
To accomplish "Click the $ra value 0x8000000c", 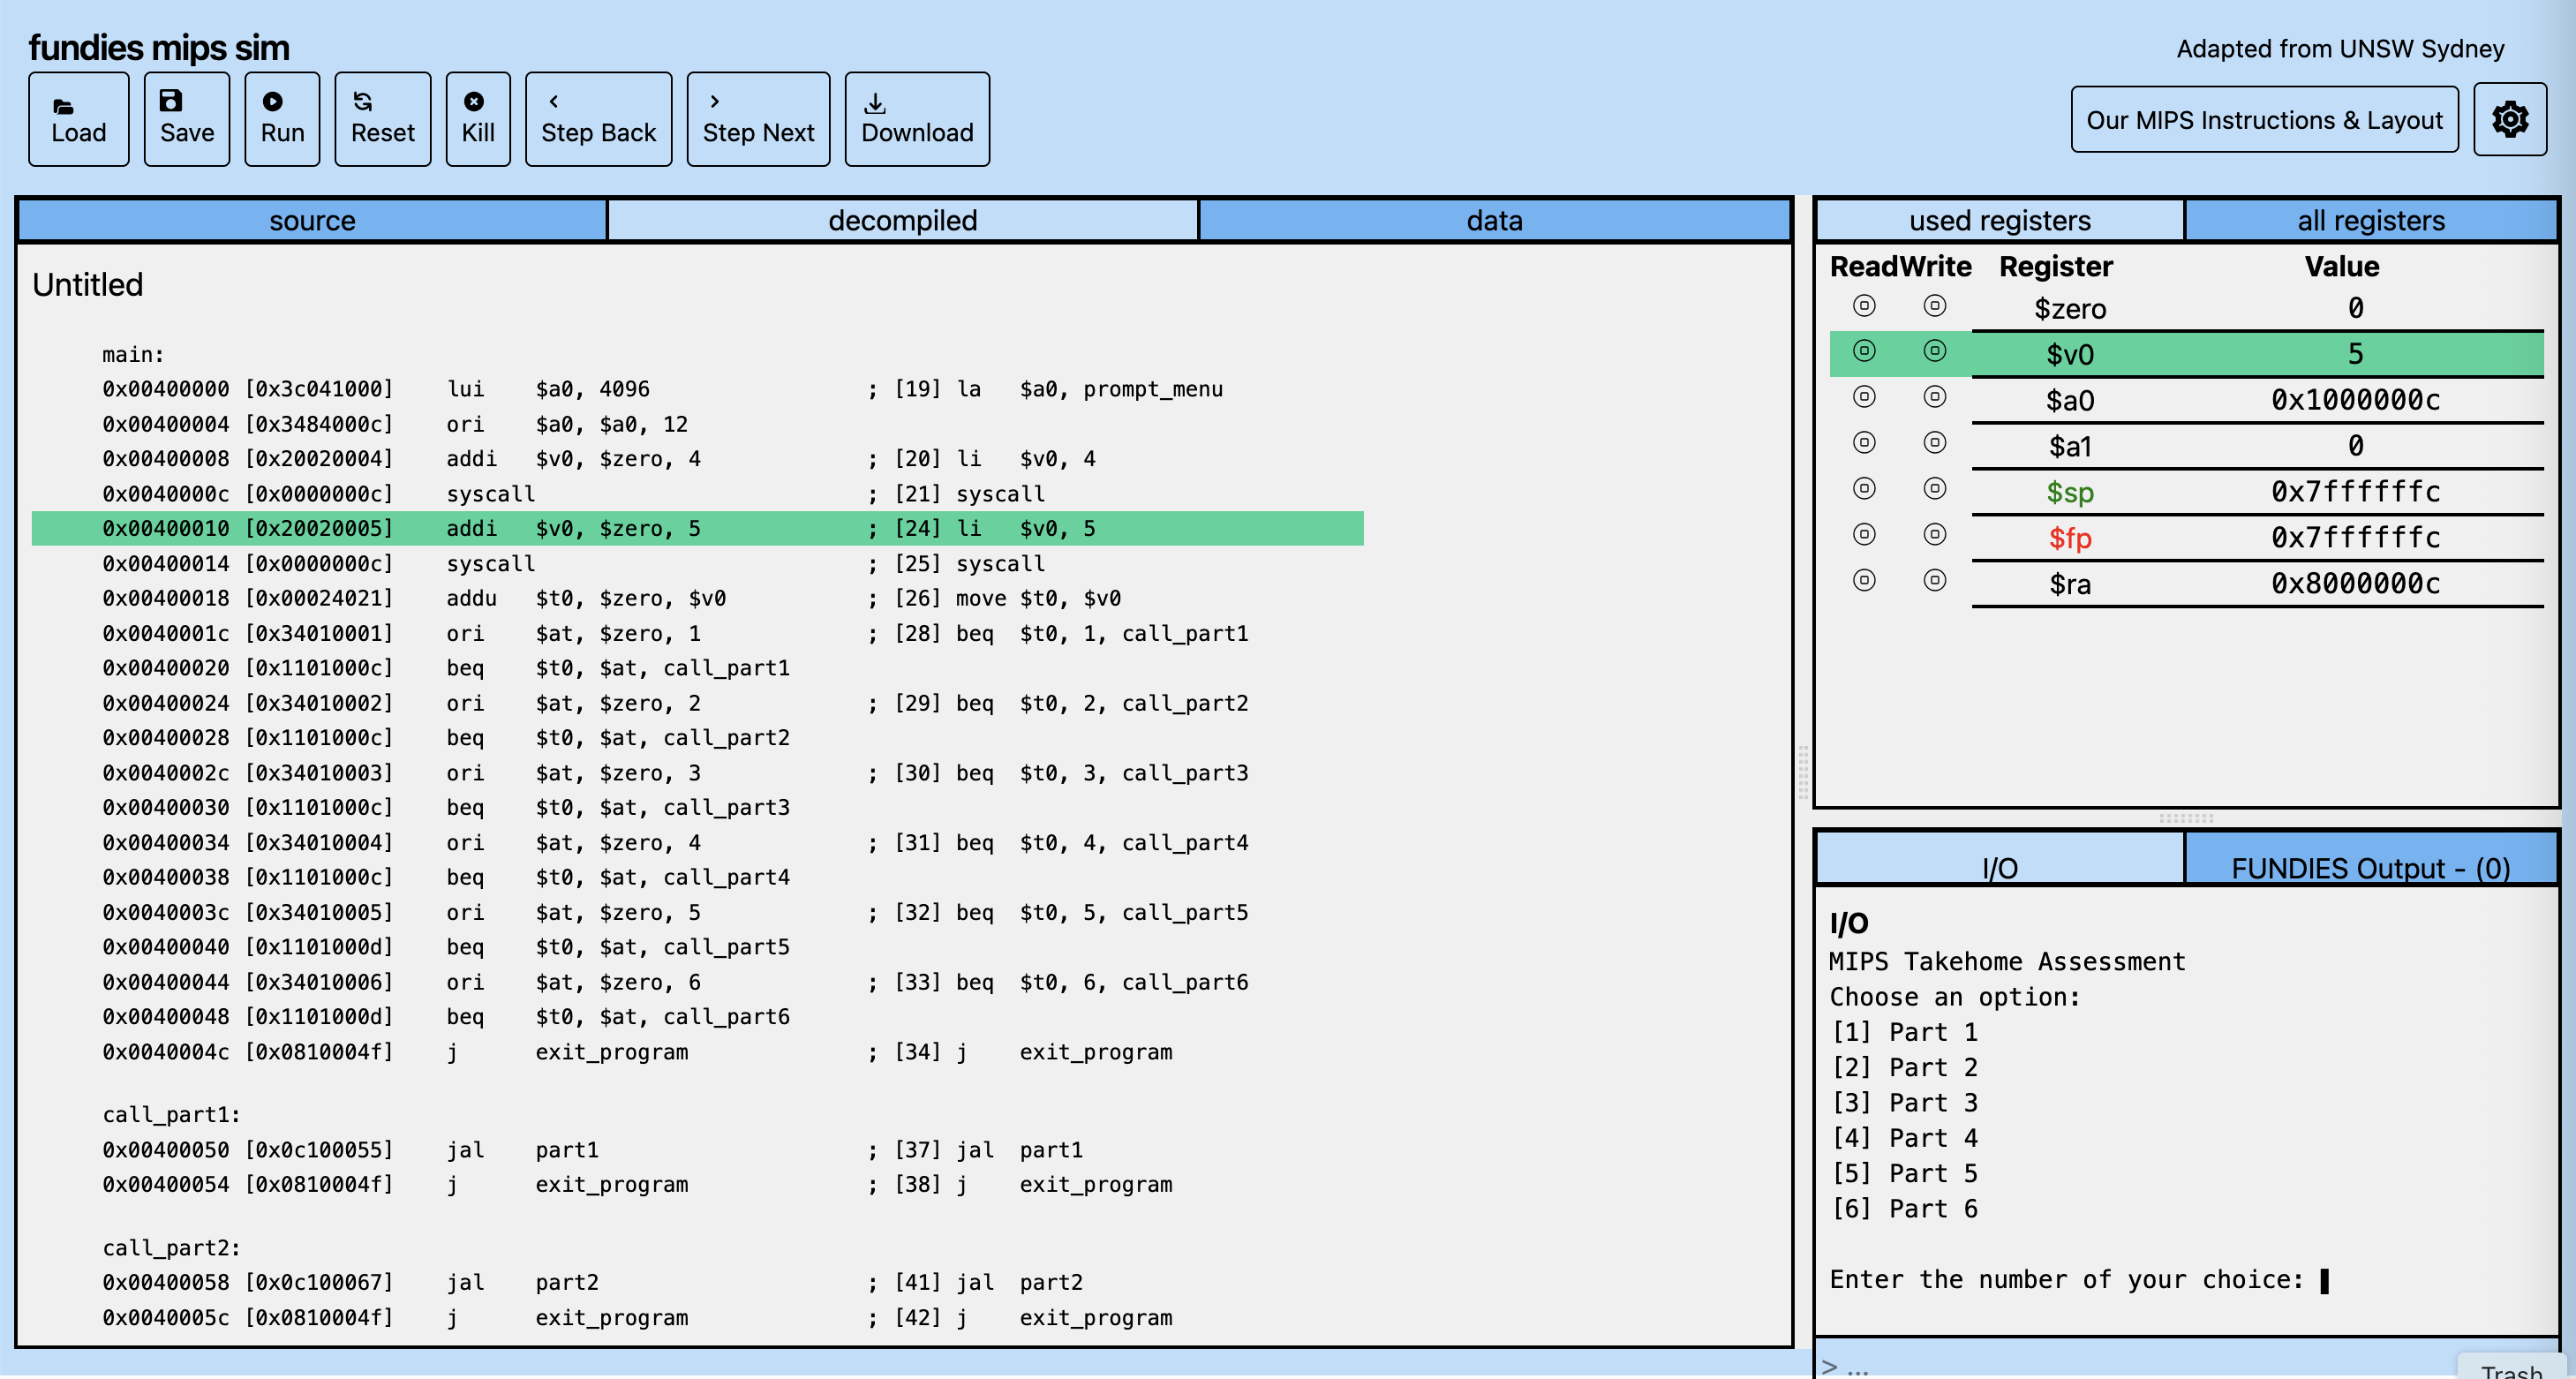I will (2355, 584).
